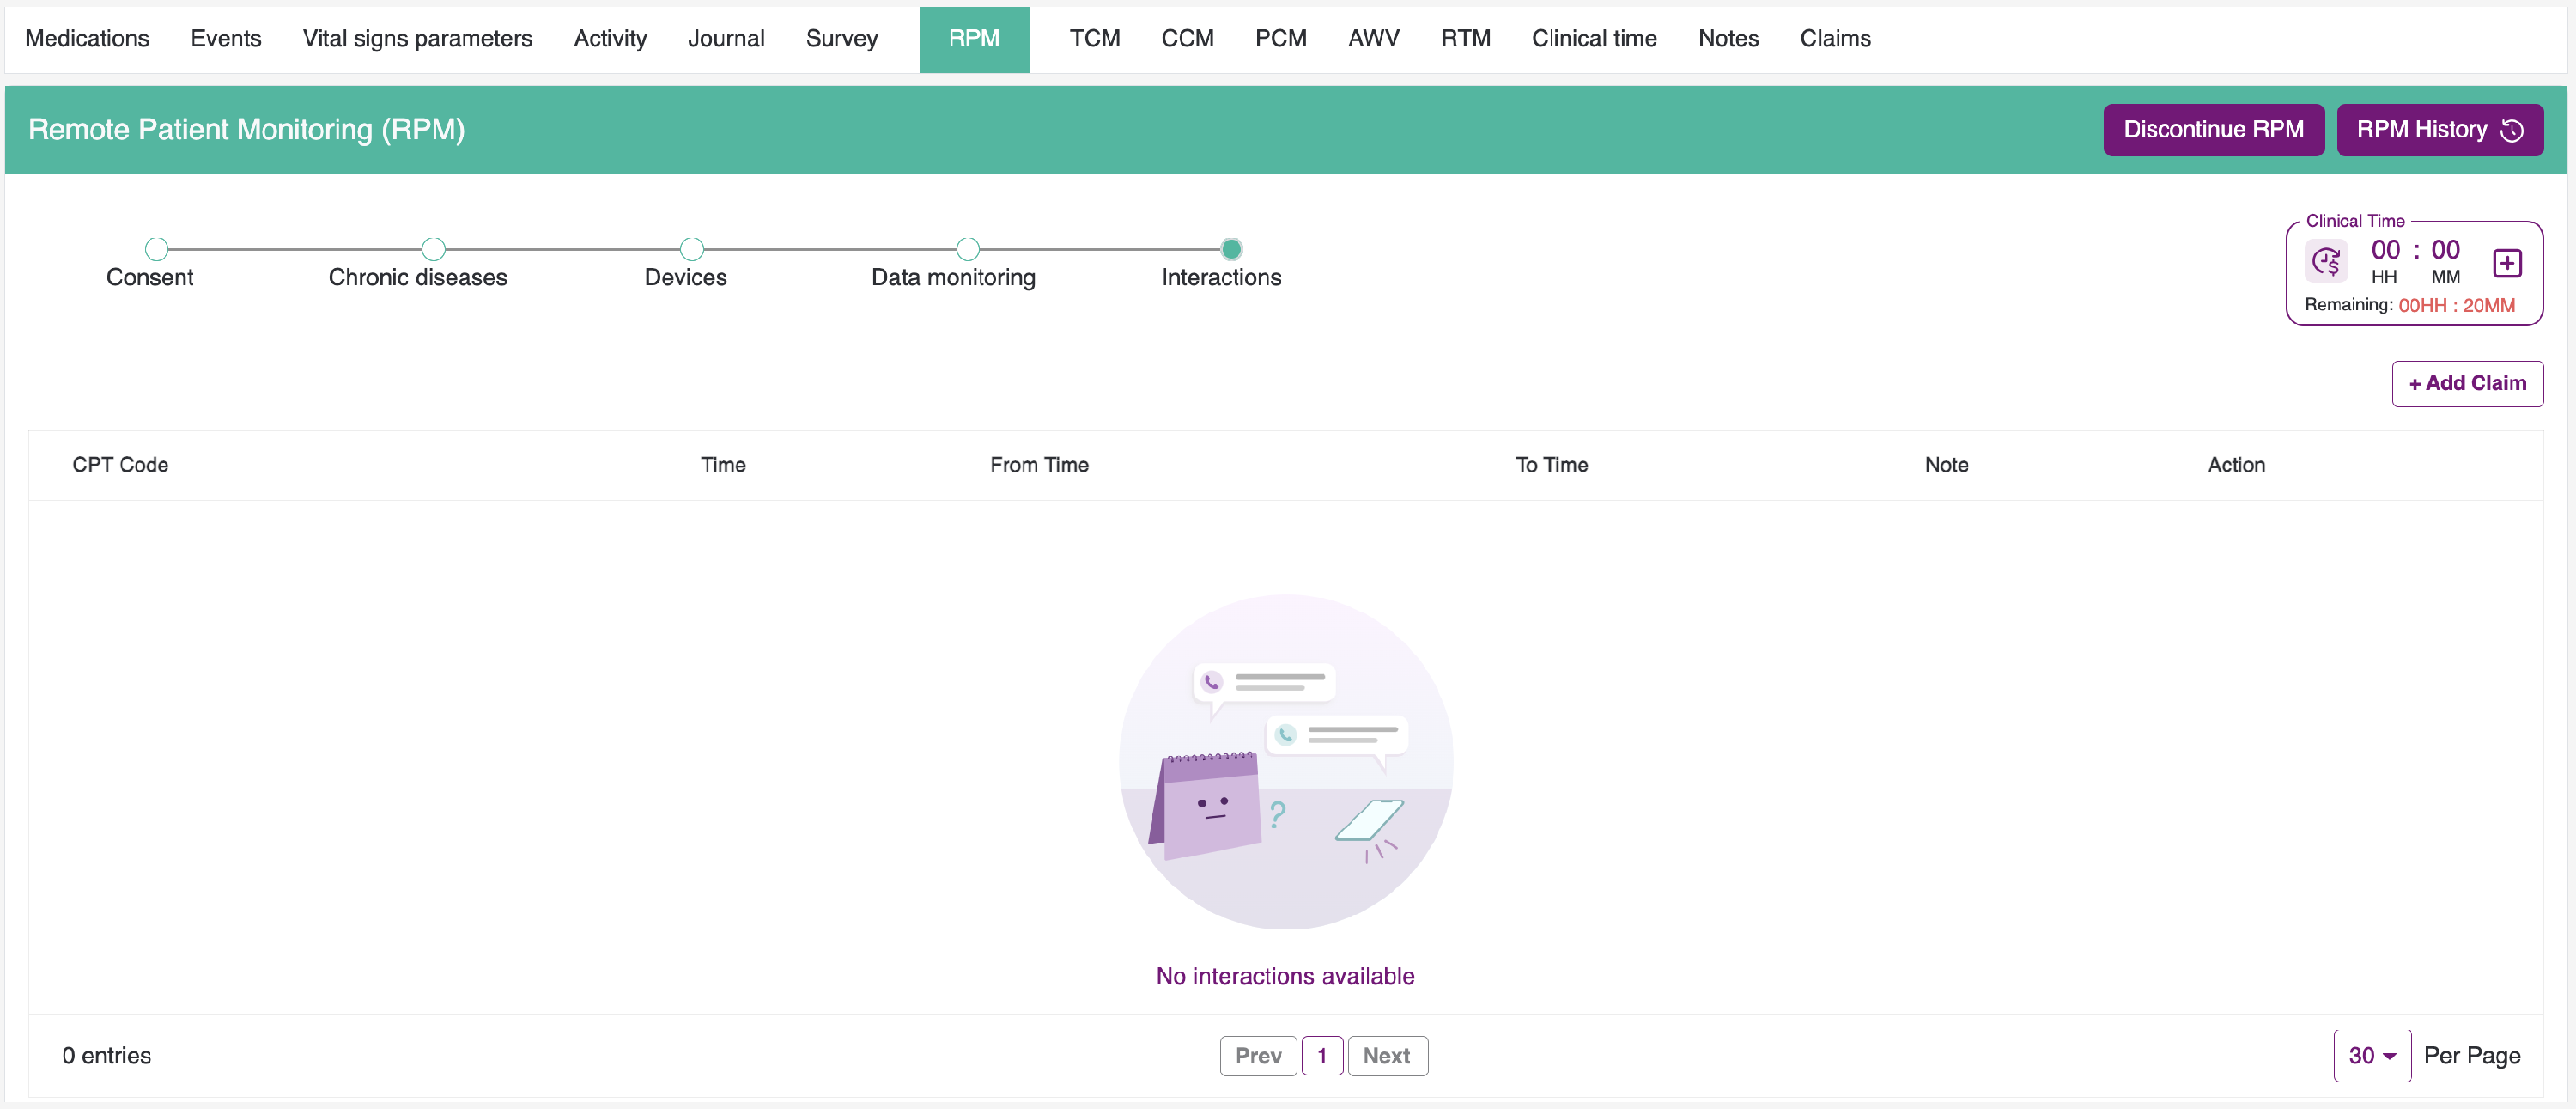
Task: Click the history clock icon on RPM History
Action: click(x=2512, y=130)
